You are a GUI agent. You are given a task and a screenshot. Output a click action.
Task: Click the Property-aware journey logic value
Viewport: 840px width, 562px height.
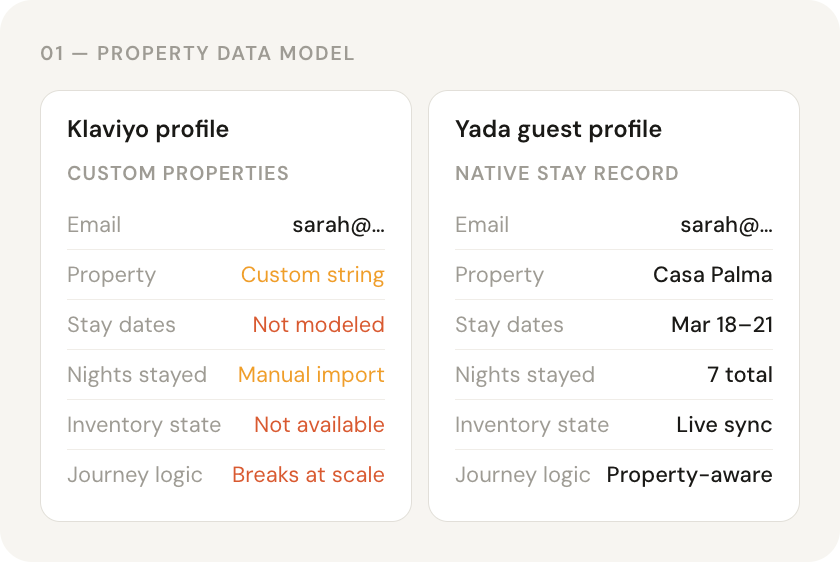pos(689,475)
